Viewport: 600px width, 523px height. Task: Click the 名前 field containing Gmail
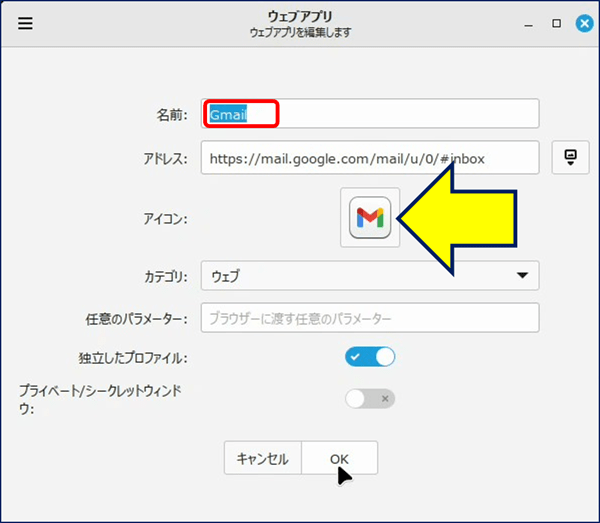coord(370,114)
